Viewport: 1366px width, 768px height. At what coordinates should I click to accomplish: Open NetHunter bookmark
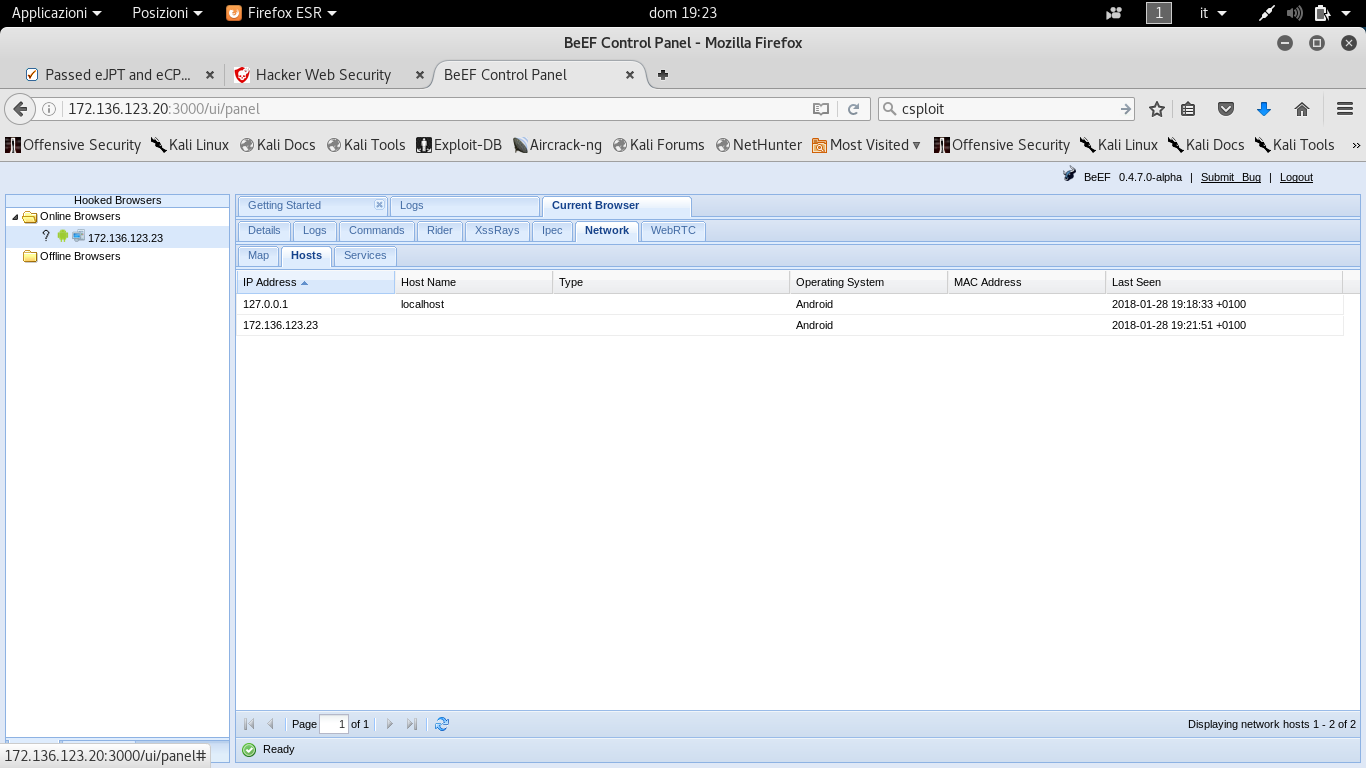coord(759,145)
